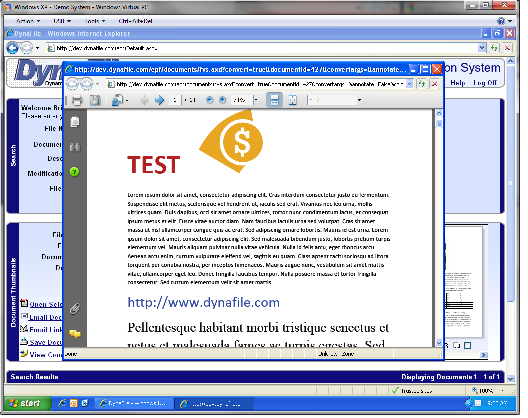This screenshot has height=418, width=528.
Task: Open the Attachments paperclip panel
Action: tap(75, 309)
